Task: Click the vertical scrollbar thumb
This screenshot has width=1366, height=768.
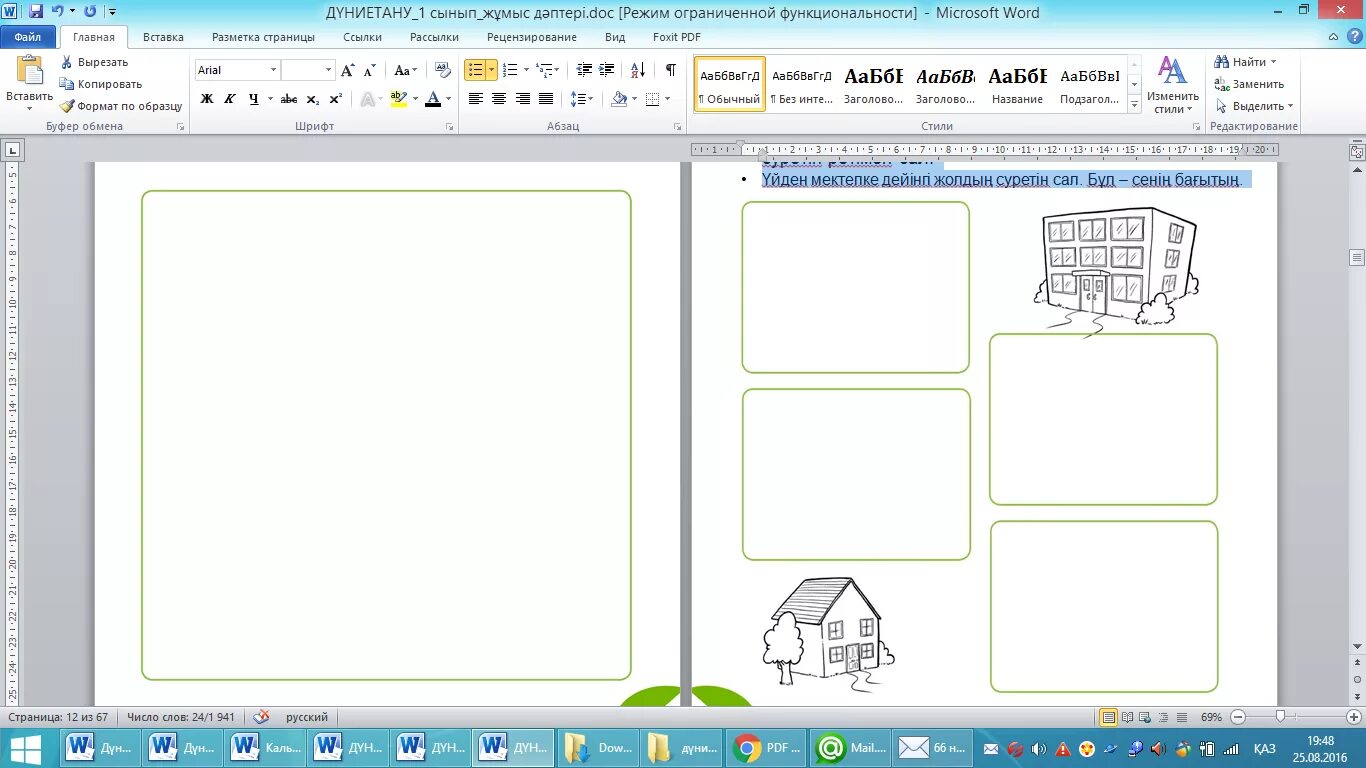Action: tap(1357, 258)
